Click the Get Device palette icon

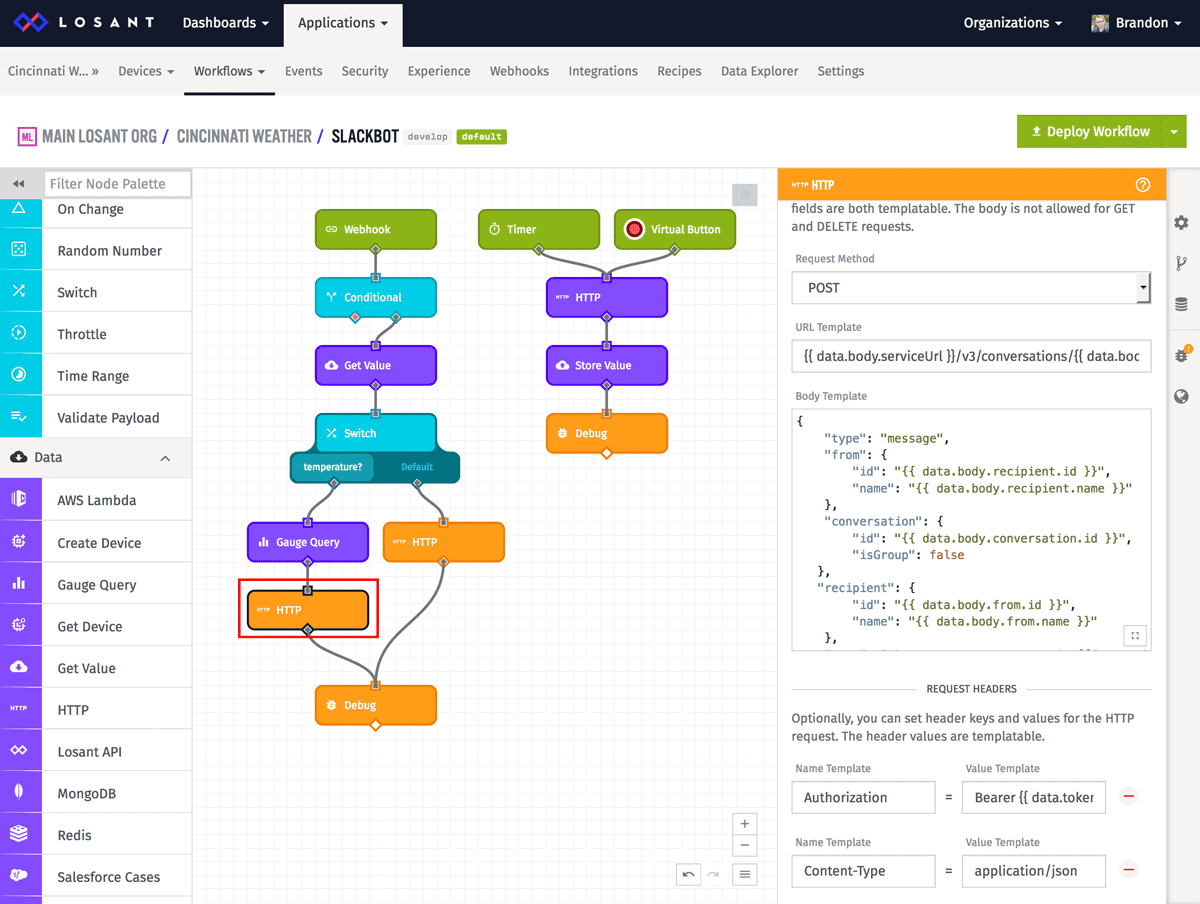tap(19, 626)
